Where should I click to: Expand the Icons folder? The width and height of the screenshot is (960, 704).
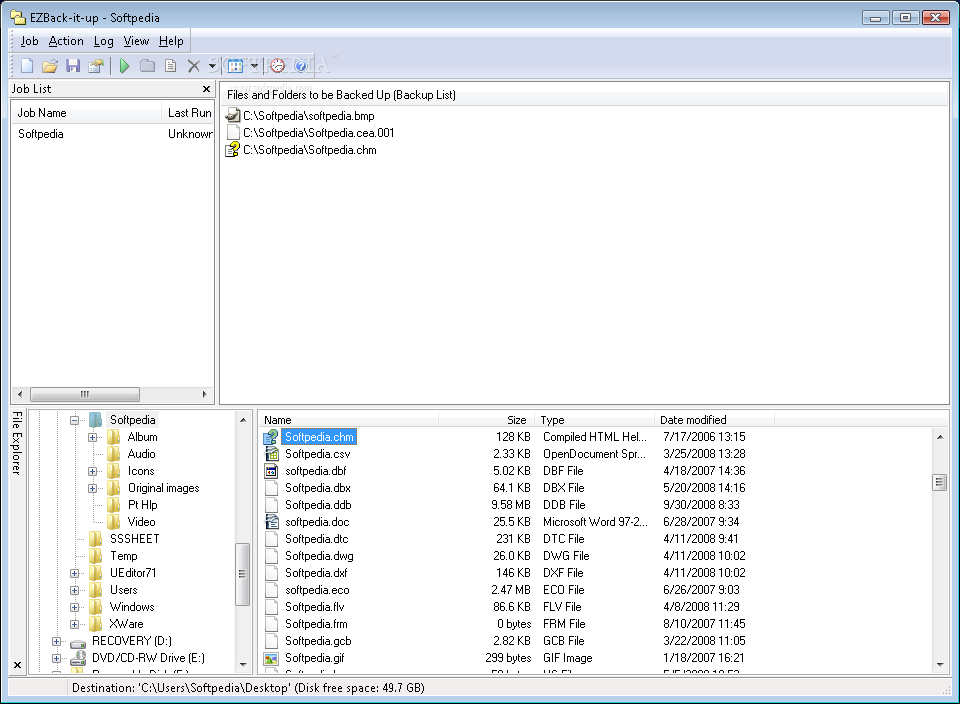coord(92,471)
